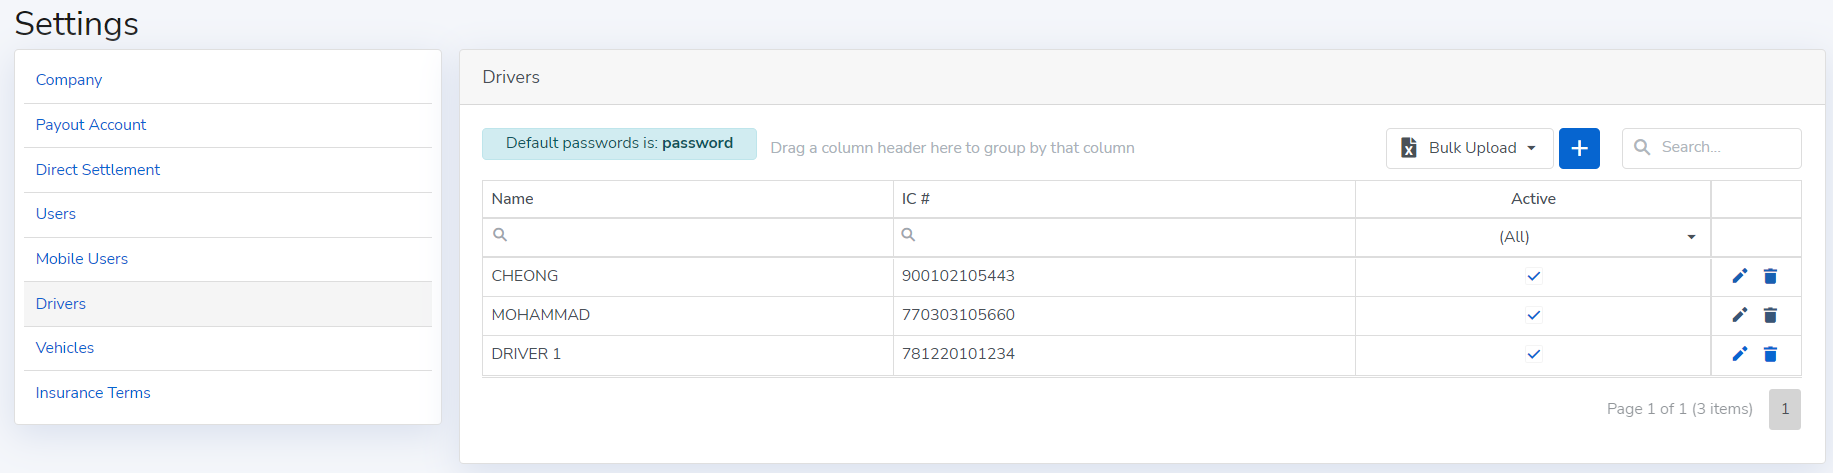Image resolution: width=1833 pixels, height=473 pixels.
Task: Click the blue plus add driver button
Action: pyautogui.click(x=1579, y=148)
